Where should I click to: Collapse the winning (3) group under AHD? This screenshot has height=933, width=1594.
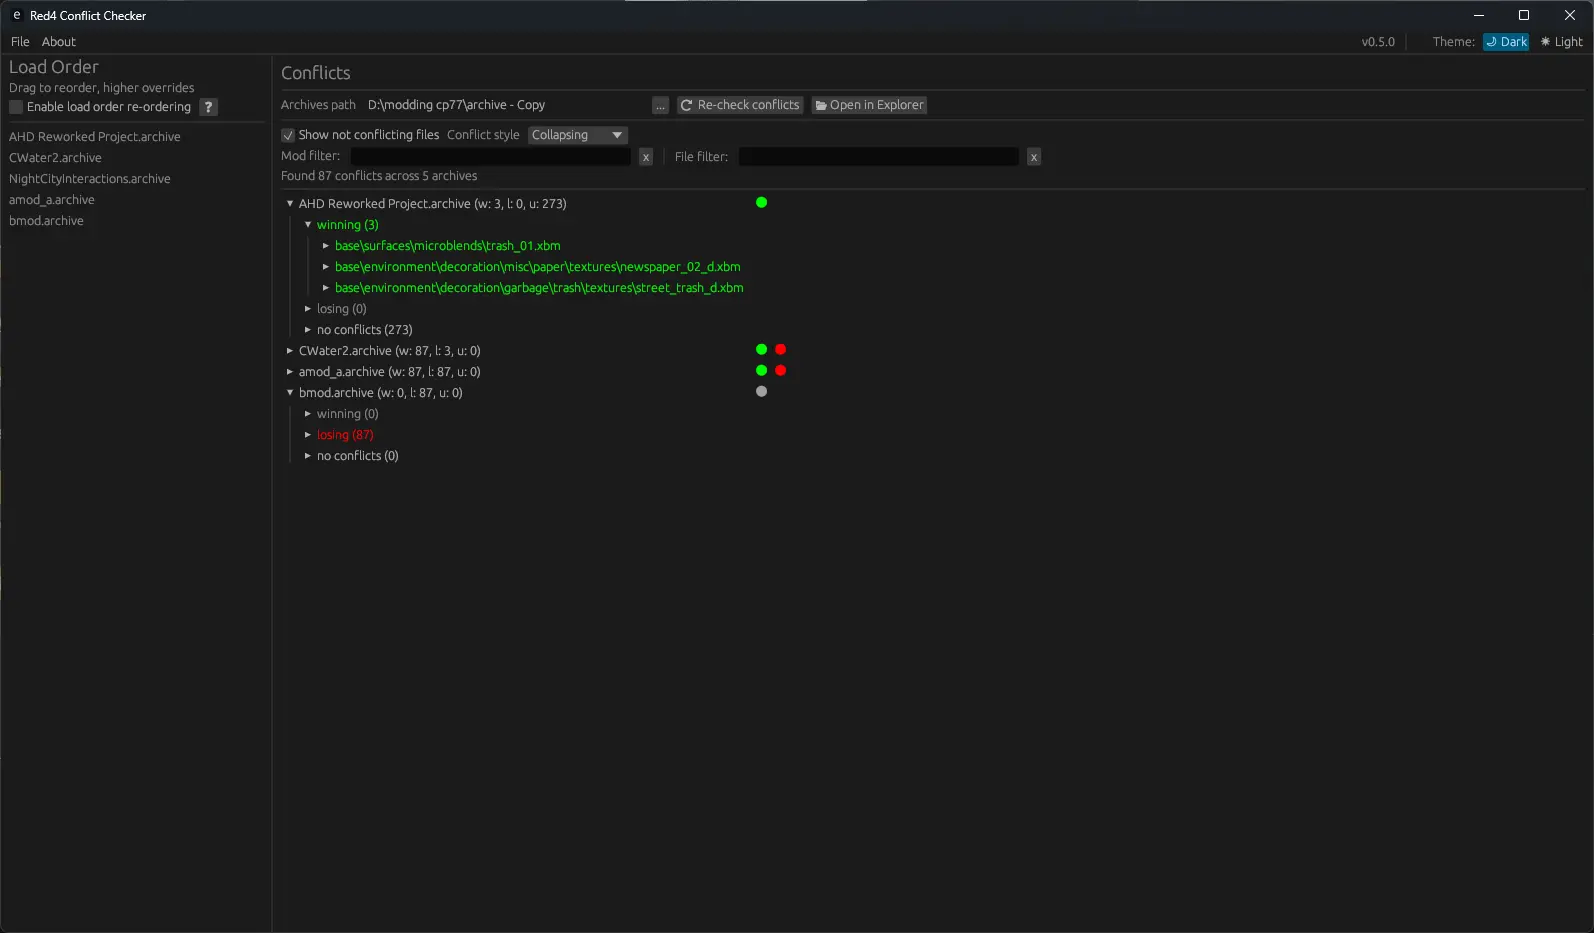point(308,224)
